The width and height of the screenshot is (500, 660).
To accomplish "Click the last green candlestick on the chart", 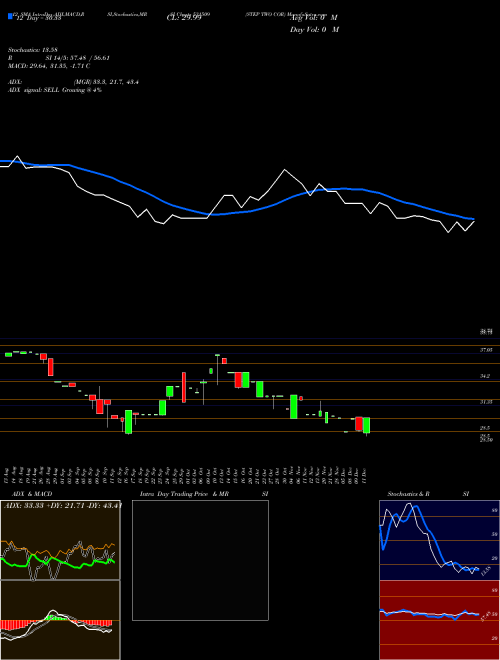I will point(367,425).
